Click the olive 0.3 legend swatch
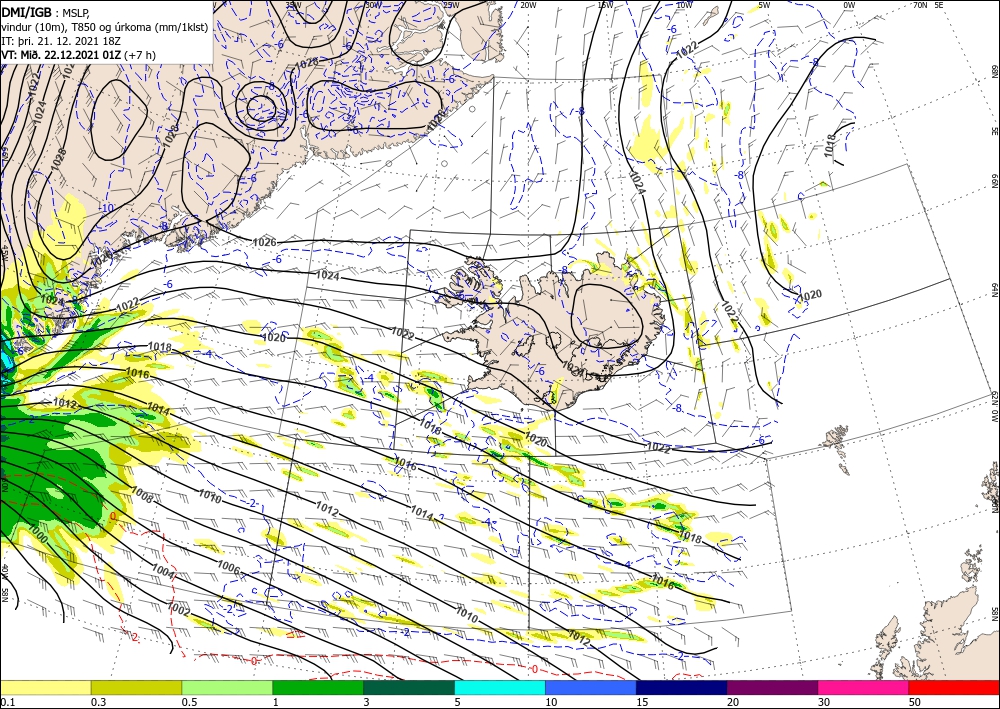Viewport: 1000px width, 709px height. 136,687
